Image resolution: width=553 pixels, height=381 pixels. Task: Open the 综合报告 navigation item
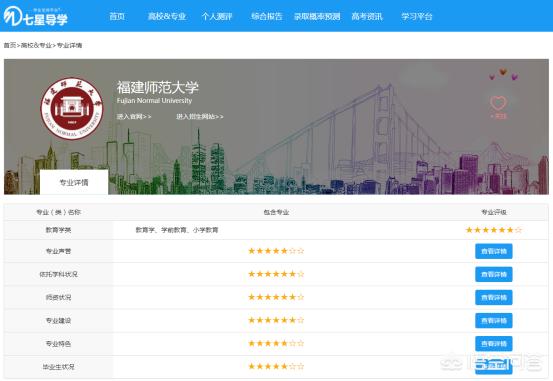tap(267, 16)
